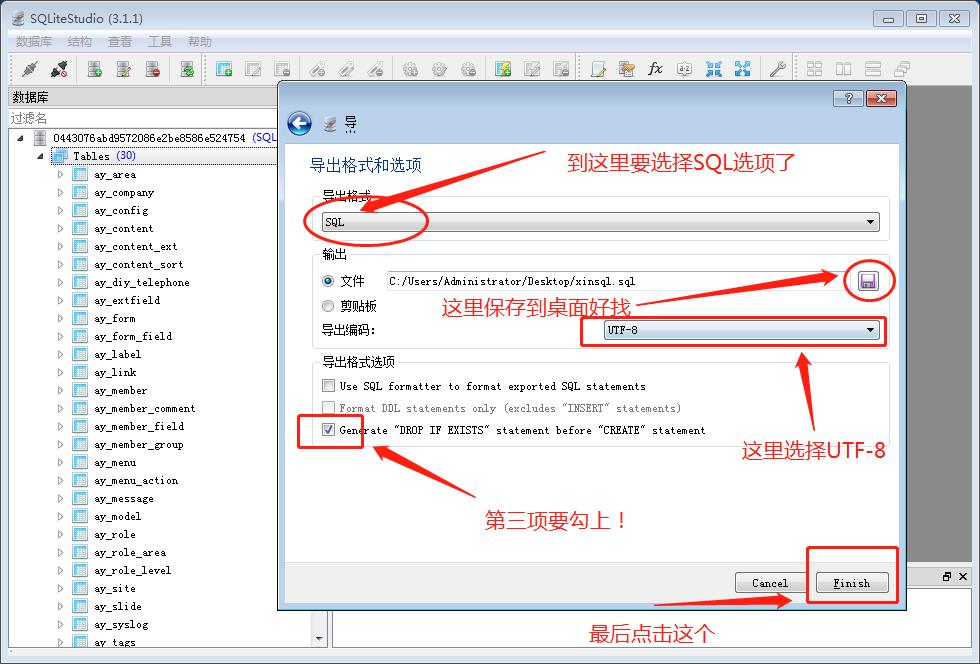Close the export dialog with red X
Viewport: 980px width, 664px height.
(x=881, y=98)
